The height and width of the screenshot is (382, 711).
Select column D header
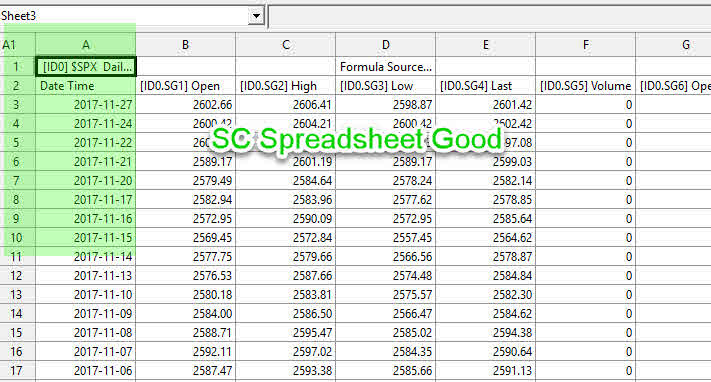pos(385,45)
